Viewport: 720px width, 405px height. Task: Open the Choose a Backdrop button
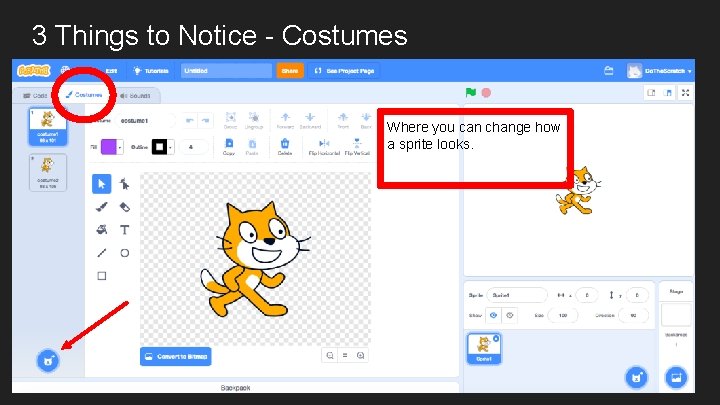coord(676,377)
